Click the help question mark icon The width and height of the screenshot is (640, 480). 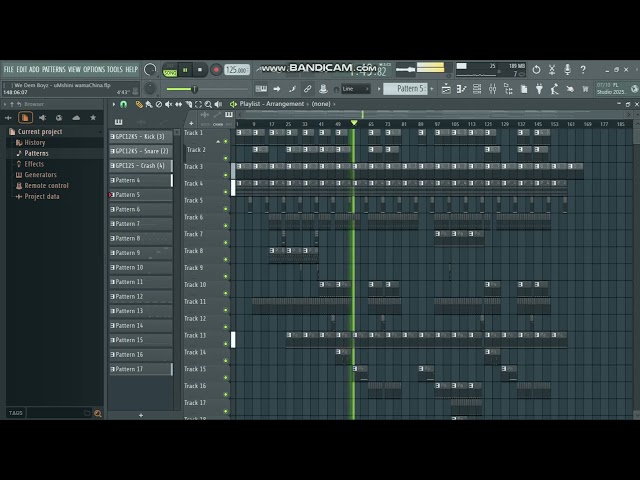pos(583,69)
